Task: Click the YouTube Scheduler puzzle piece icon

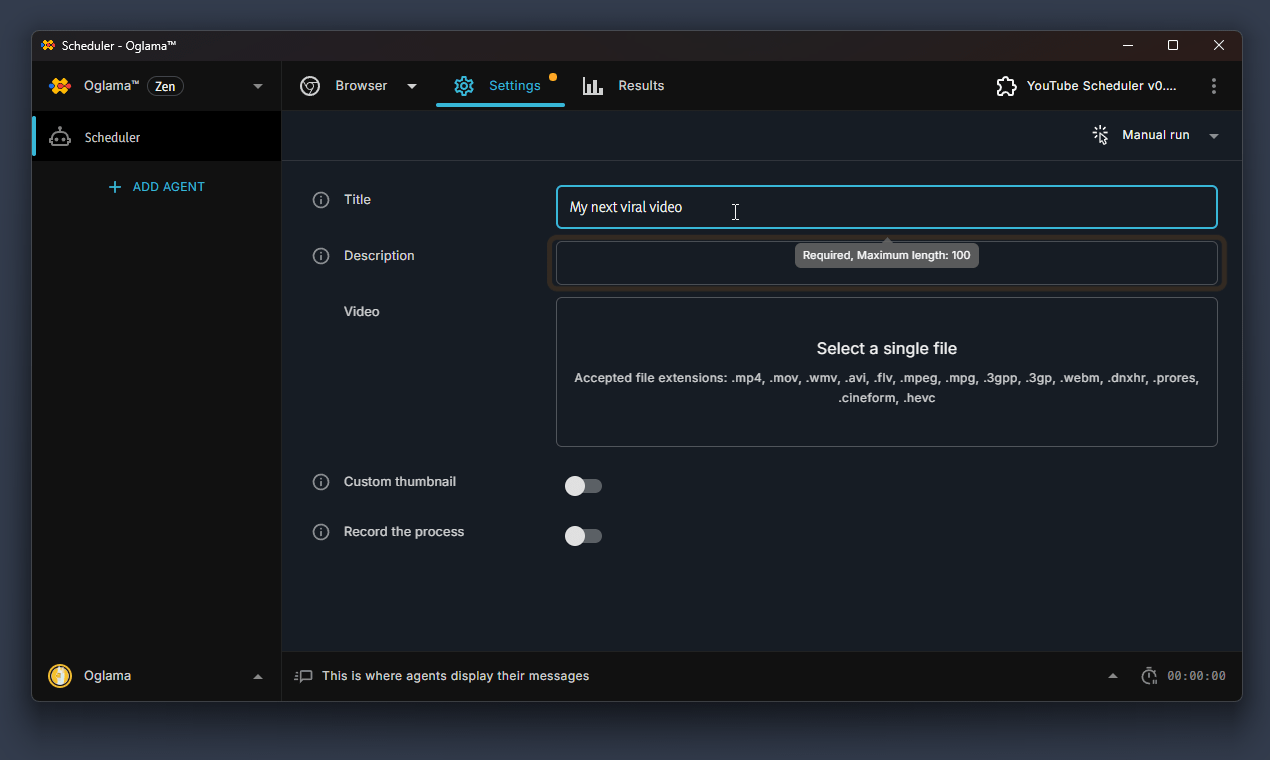Action: pos(1006,86)
